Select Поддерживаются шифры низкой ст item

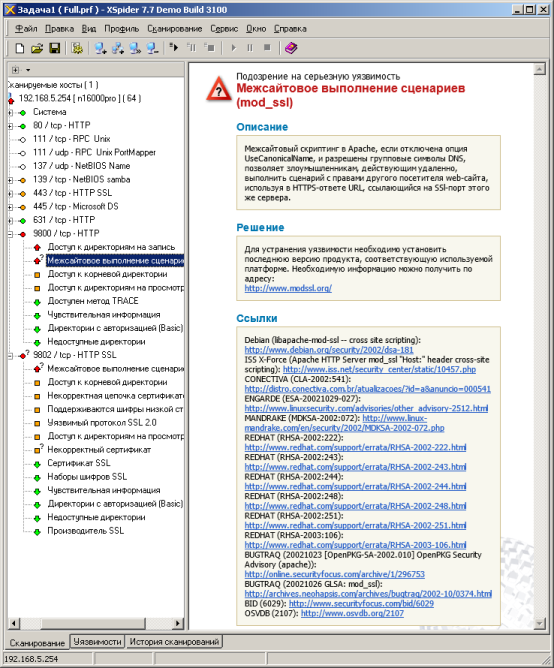coord(115,409)
